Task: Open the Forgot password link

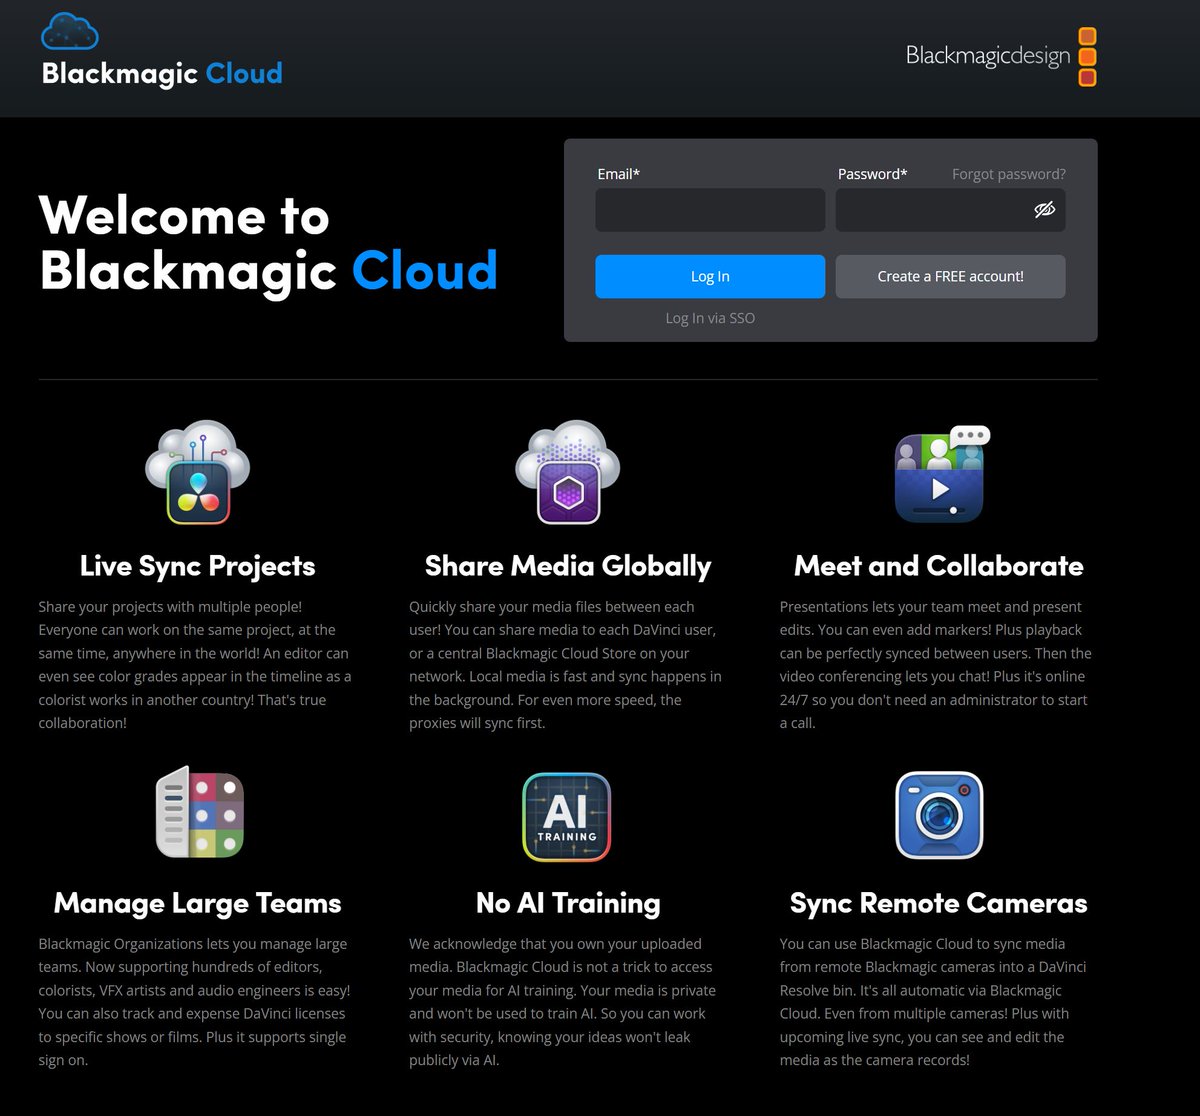Action: (x=1008, y=174)
